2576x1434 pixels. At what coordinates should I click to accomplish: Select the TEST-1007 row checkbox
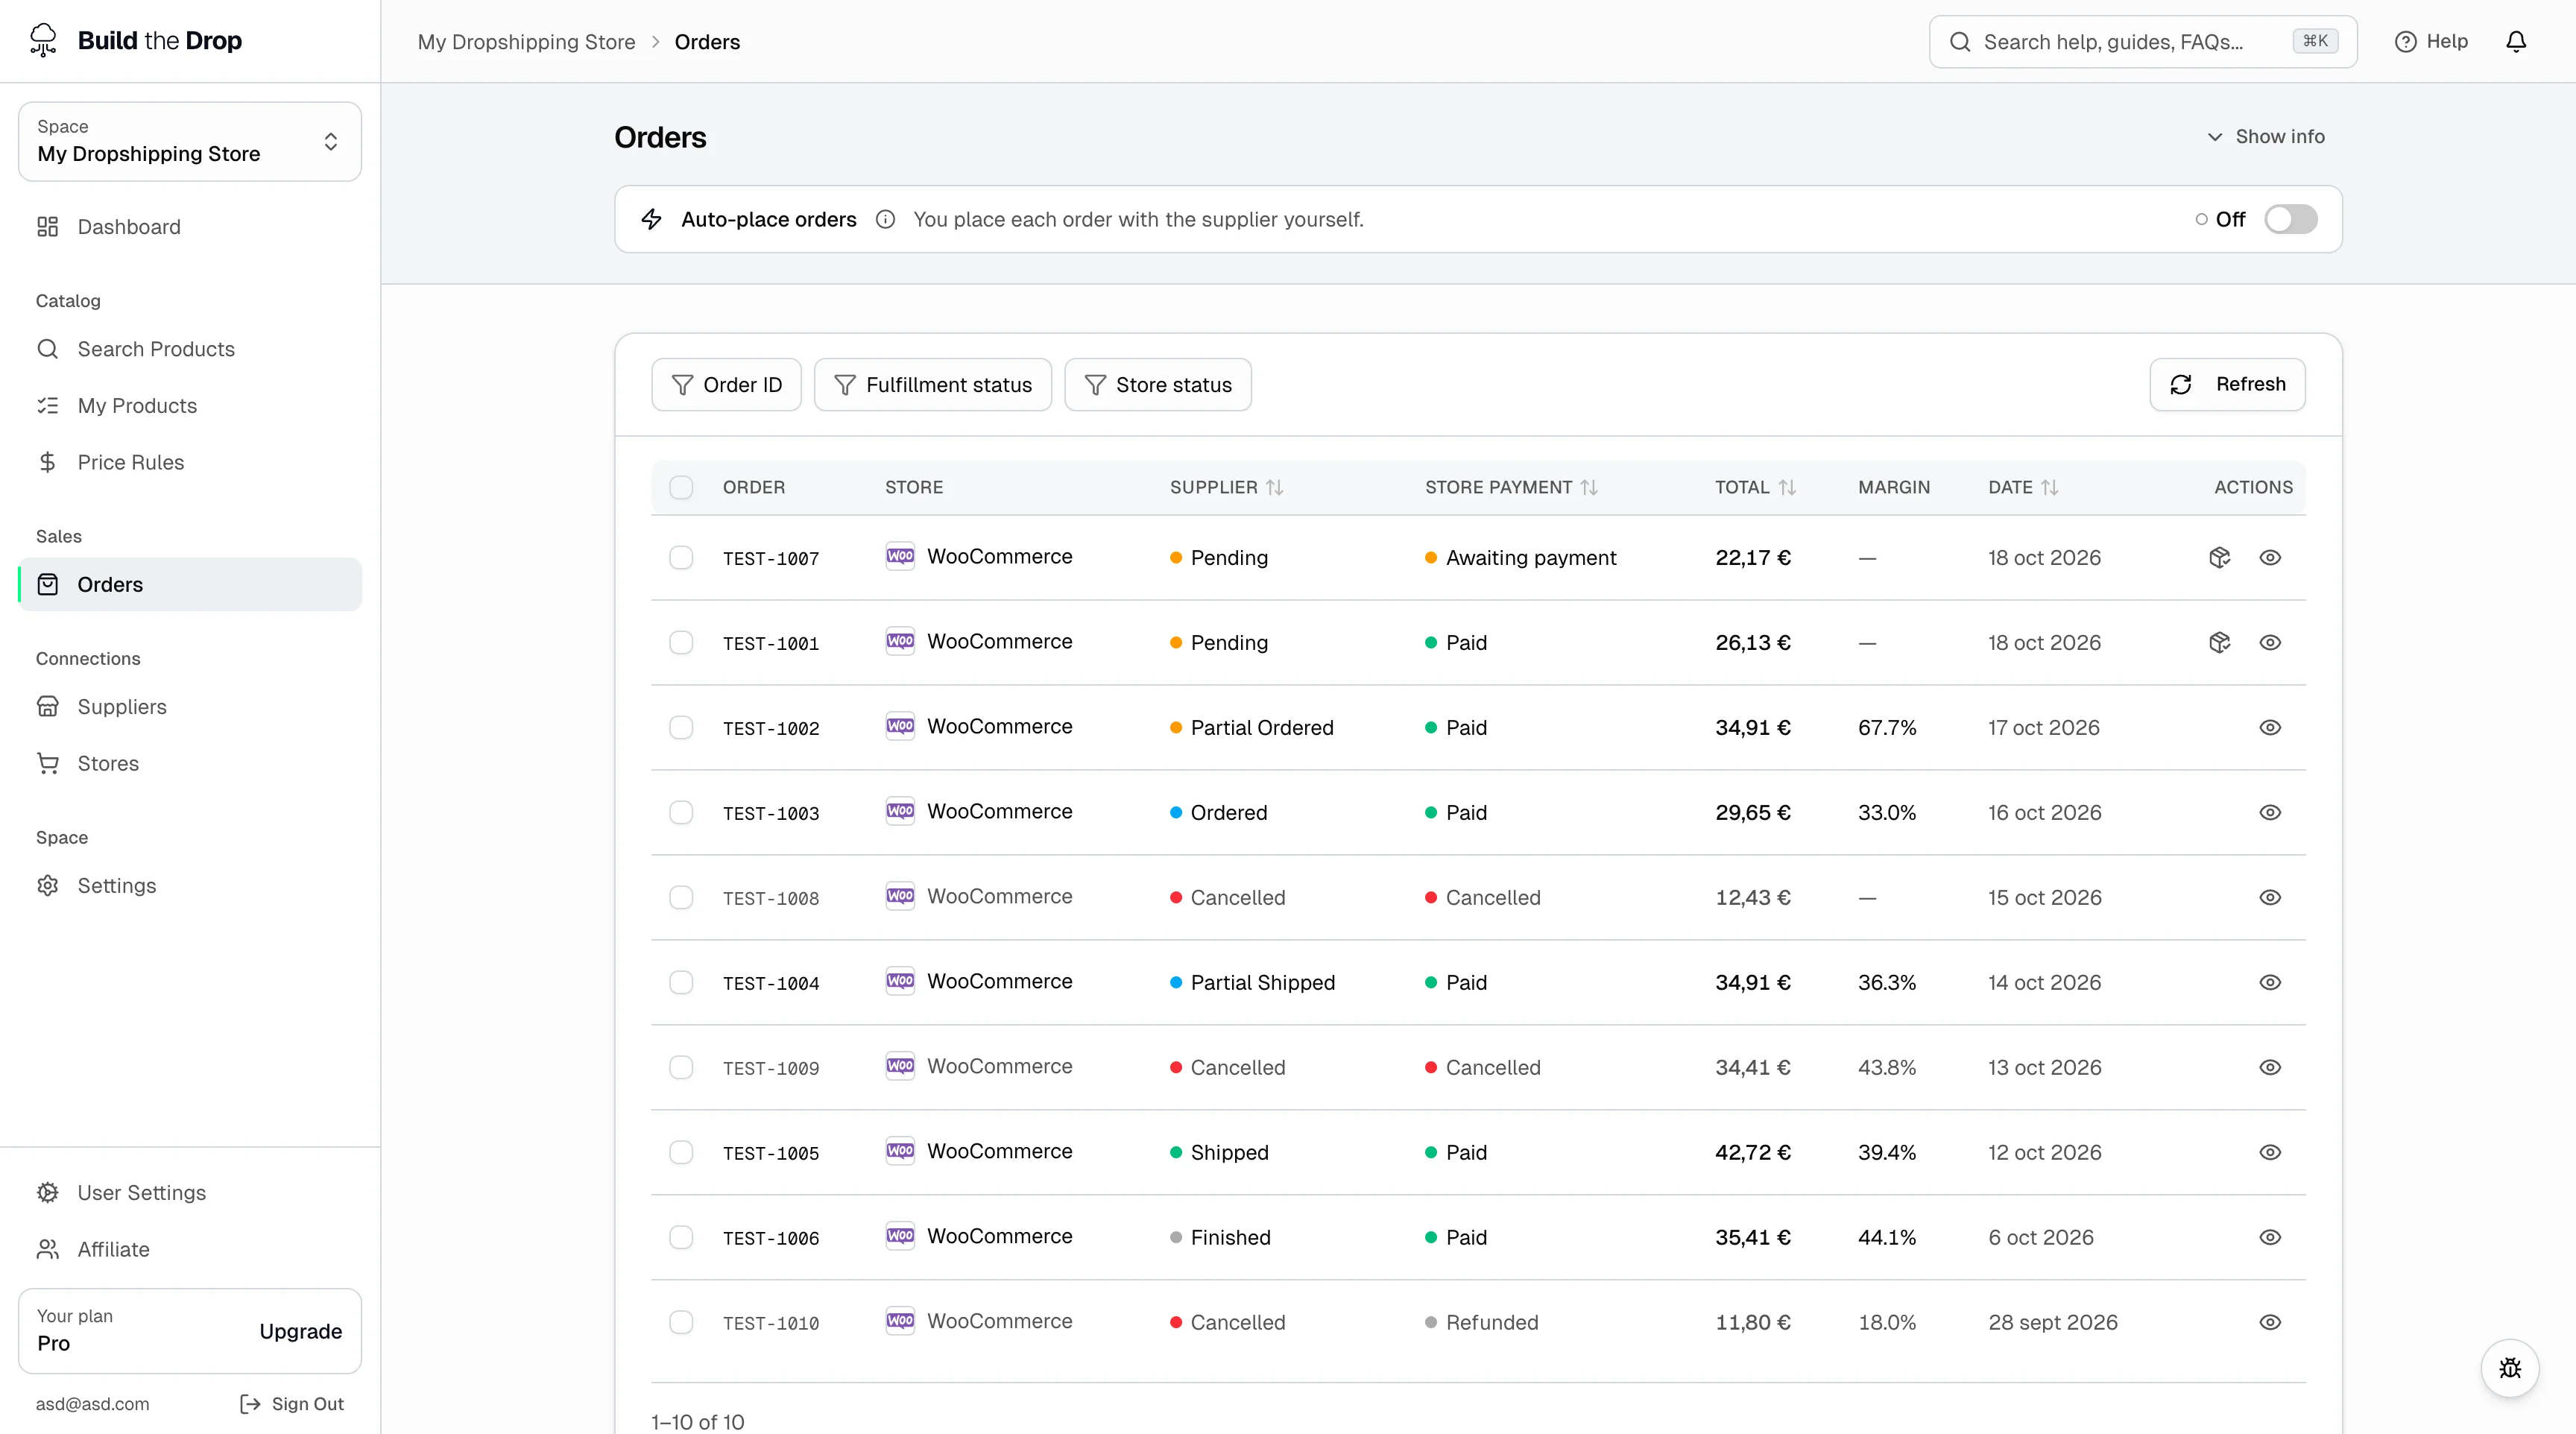tap(681, 557)
